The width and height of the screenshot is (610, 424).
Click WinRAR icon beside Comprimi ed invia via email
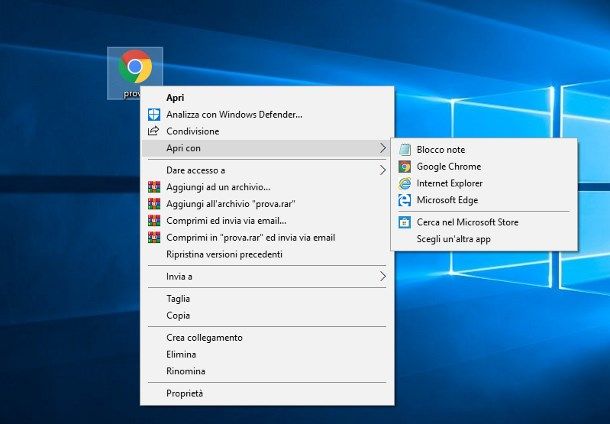pos(154,221)
